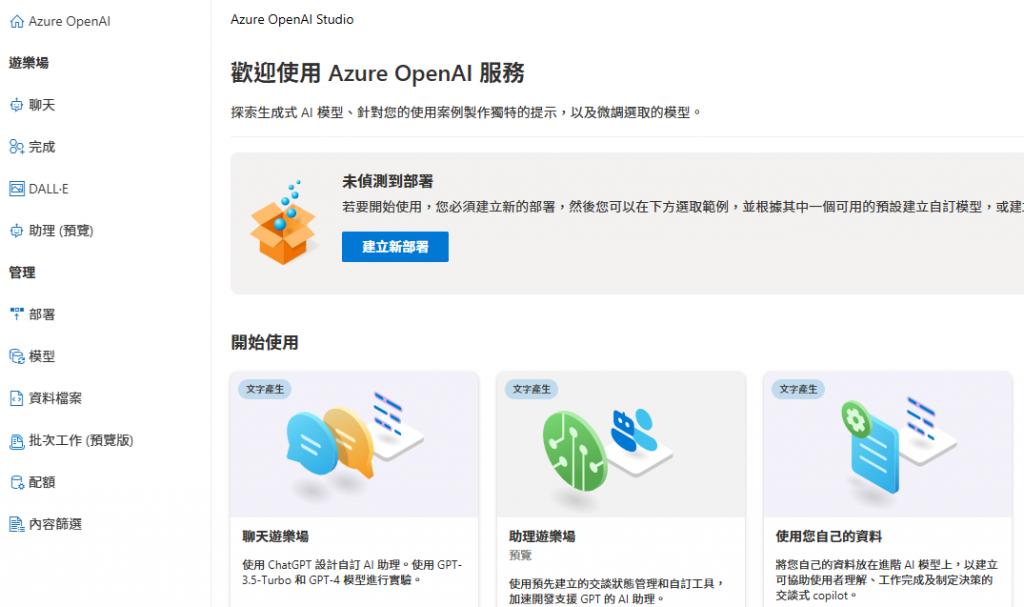Image resolution: width=1024 pixels, height=607 pixels.
Task: Click the blue document data card thumbnail
Action: 888,444
